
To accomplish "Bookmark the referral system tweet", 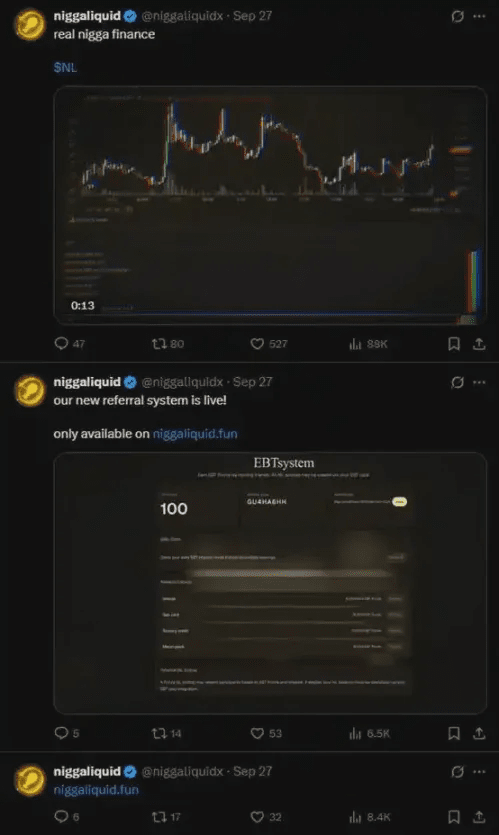I will click(x=454, y=734).
